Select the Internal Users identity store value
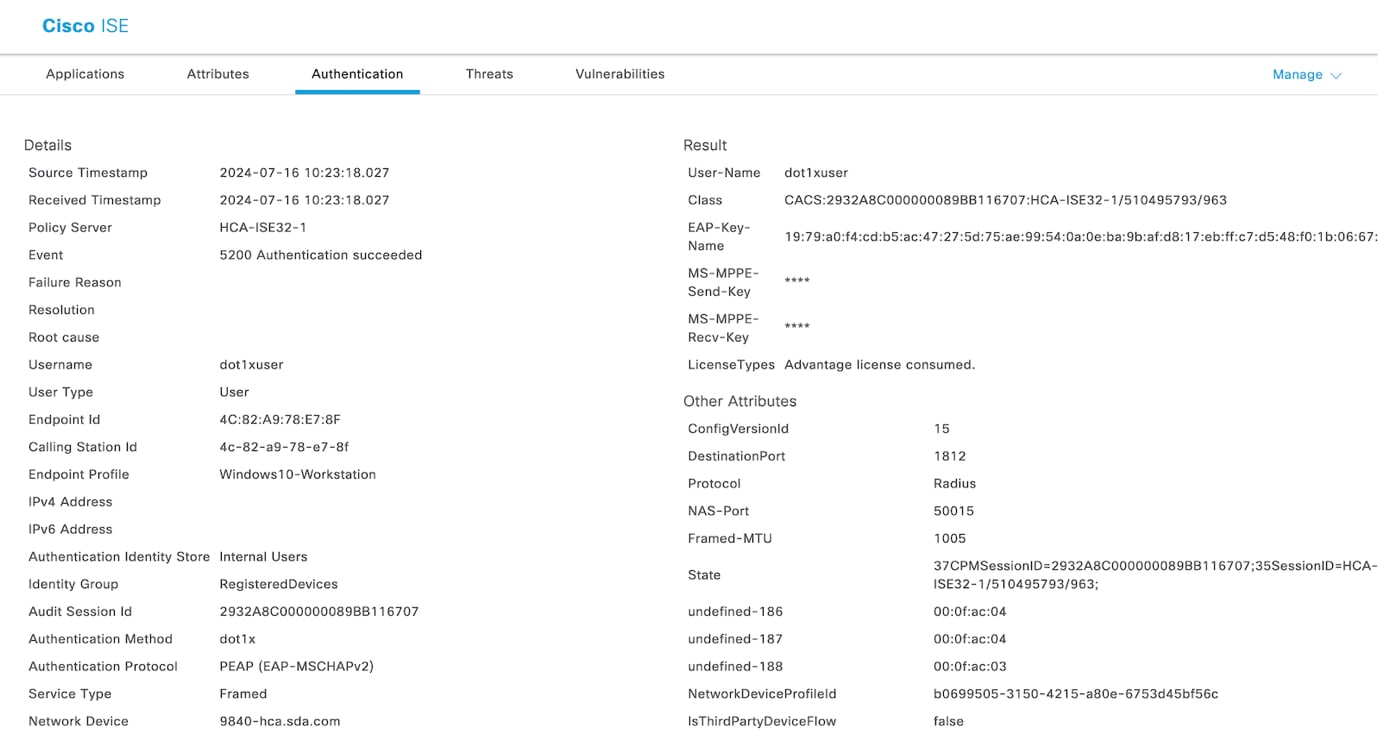The height and width of the screenshot is (741, 1378). pos(263,557)
